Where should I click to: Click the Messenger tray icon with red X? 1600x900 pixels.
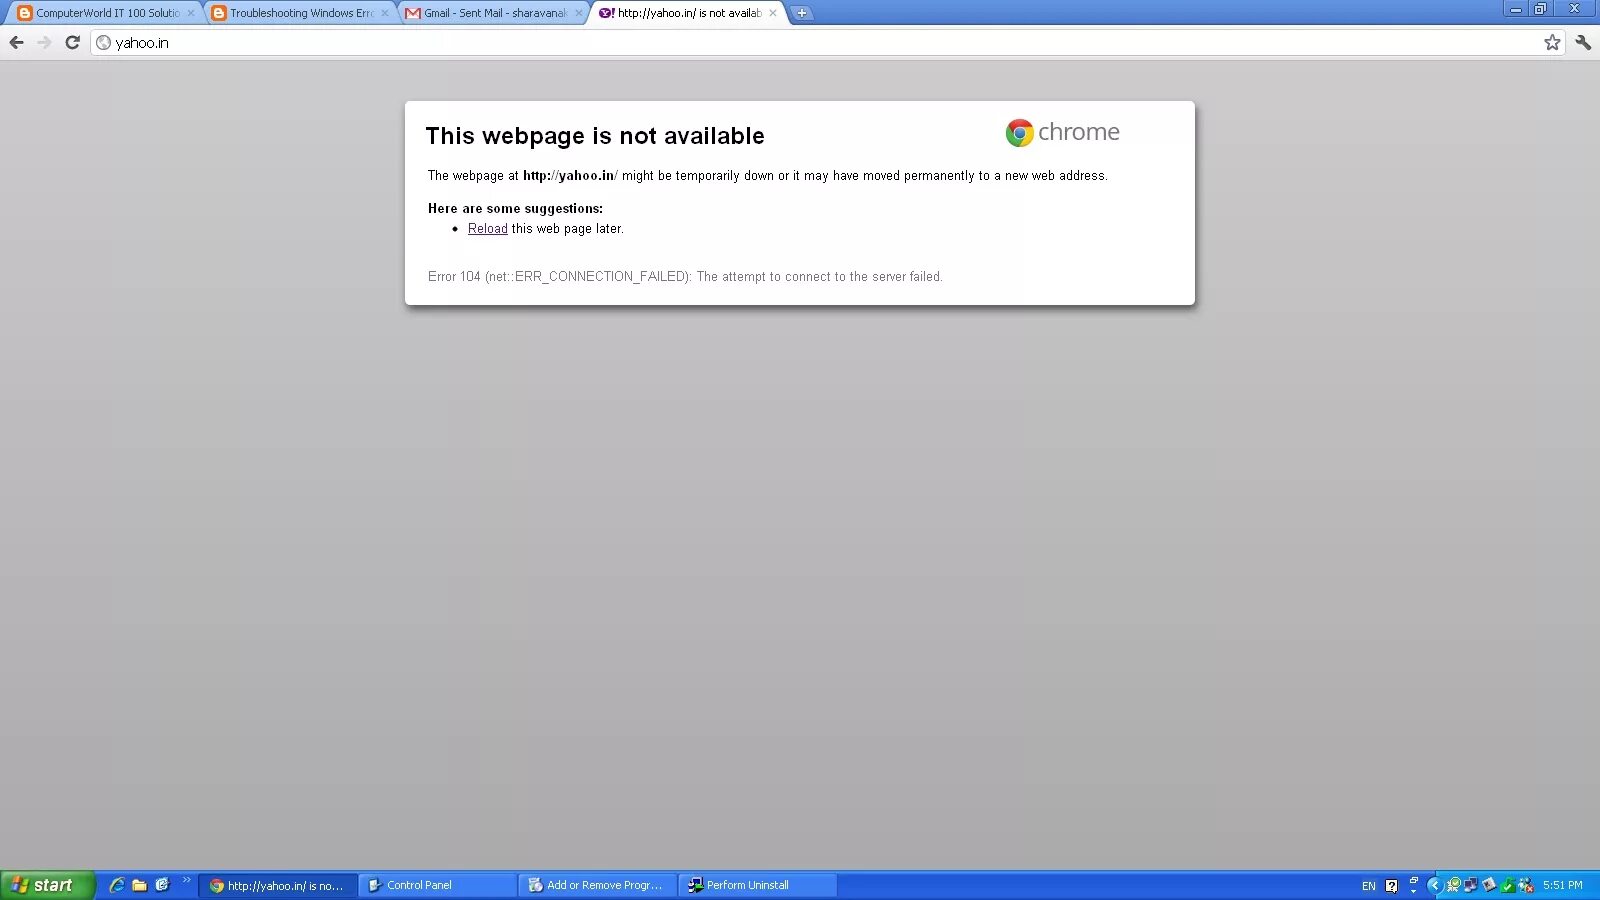point(1526,886)
